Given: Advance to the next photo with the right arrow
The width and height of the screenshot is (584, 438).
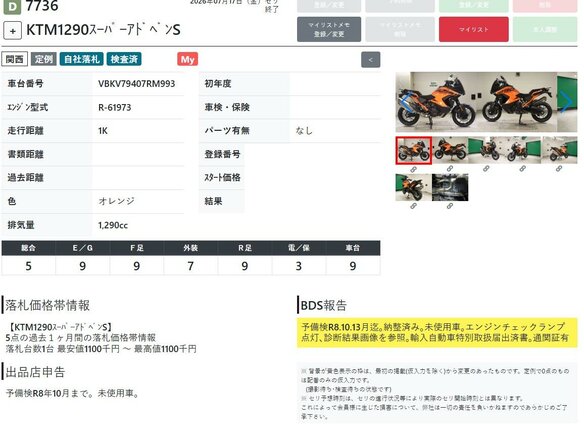Looking at the screenshot, I should tap(567, 102).
